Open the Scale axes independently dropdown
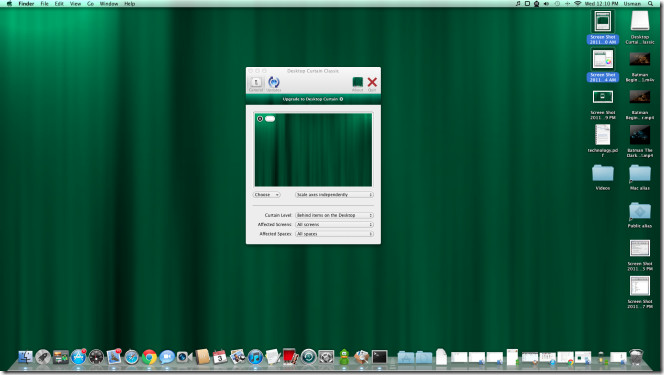Image resolution: width=664 pixels, height=375 pixels. pyautogui.click(x=334, y=195)
